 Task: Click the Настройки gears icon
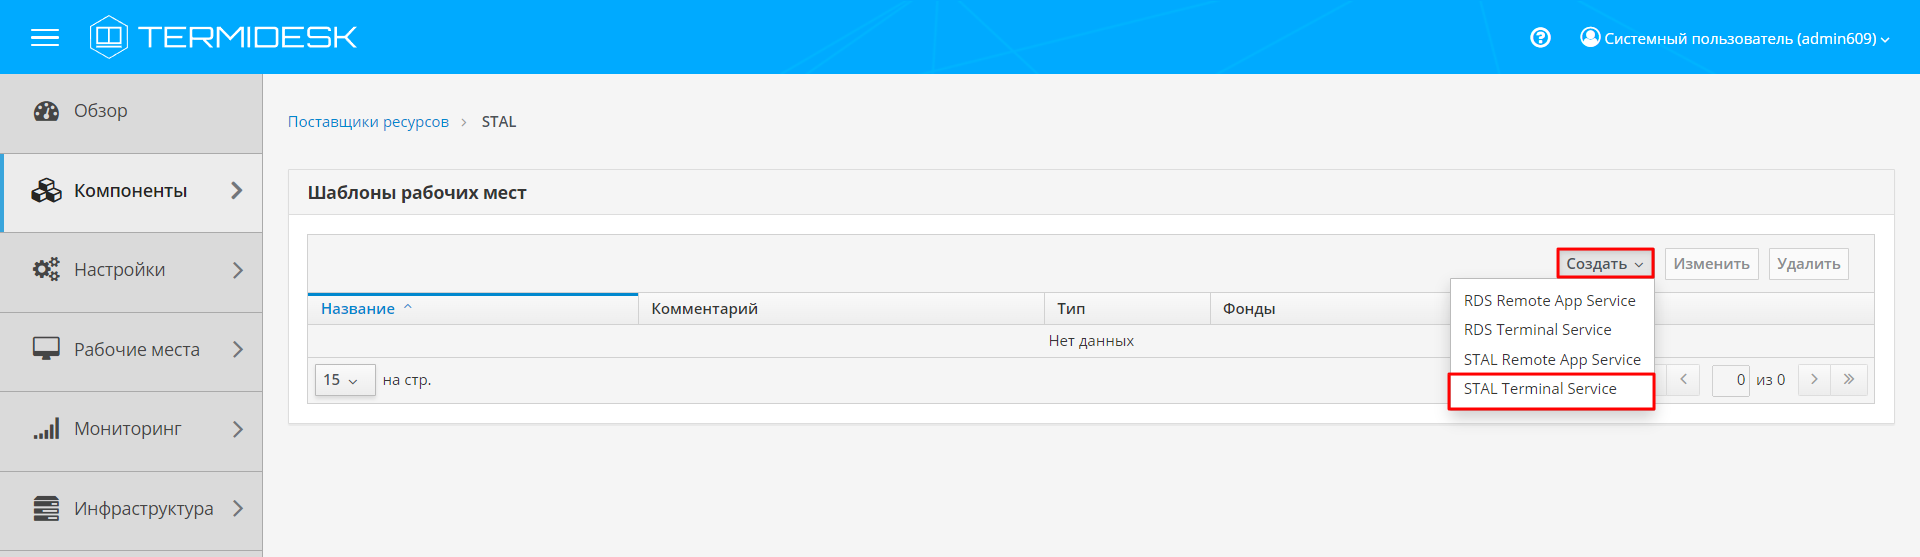point(46,270)
